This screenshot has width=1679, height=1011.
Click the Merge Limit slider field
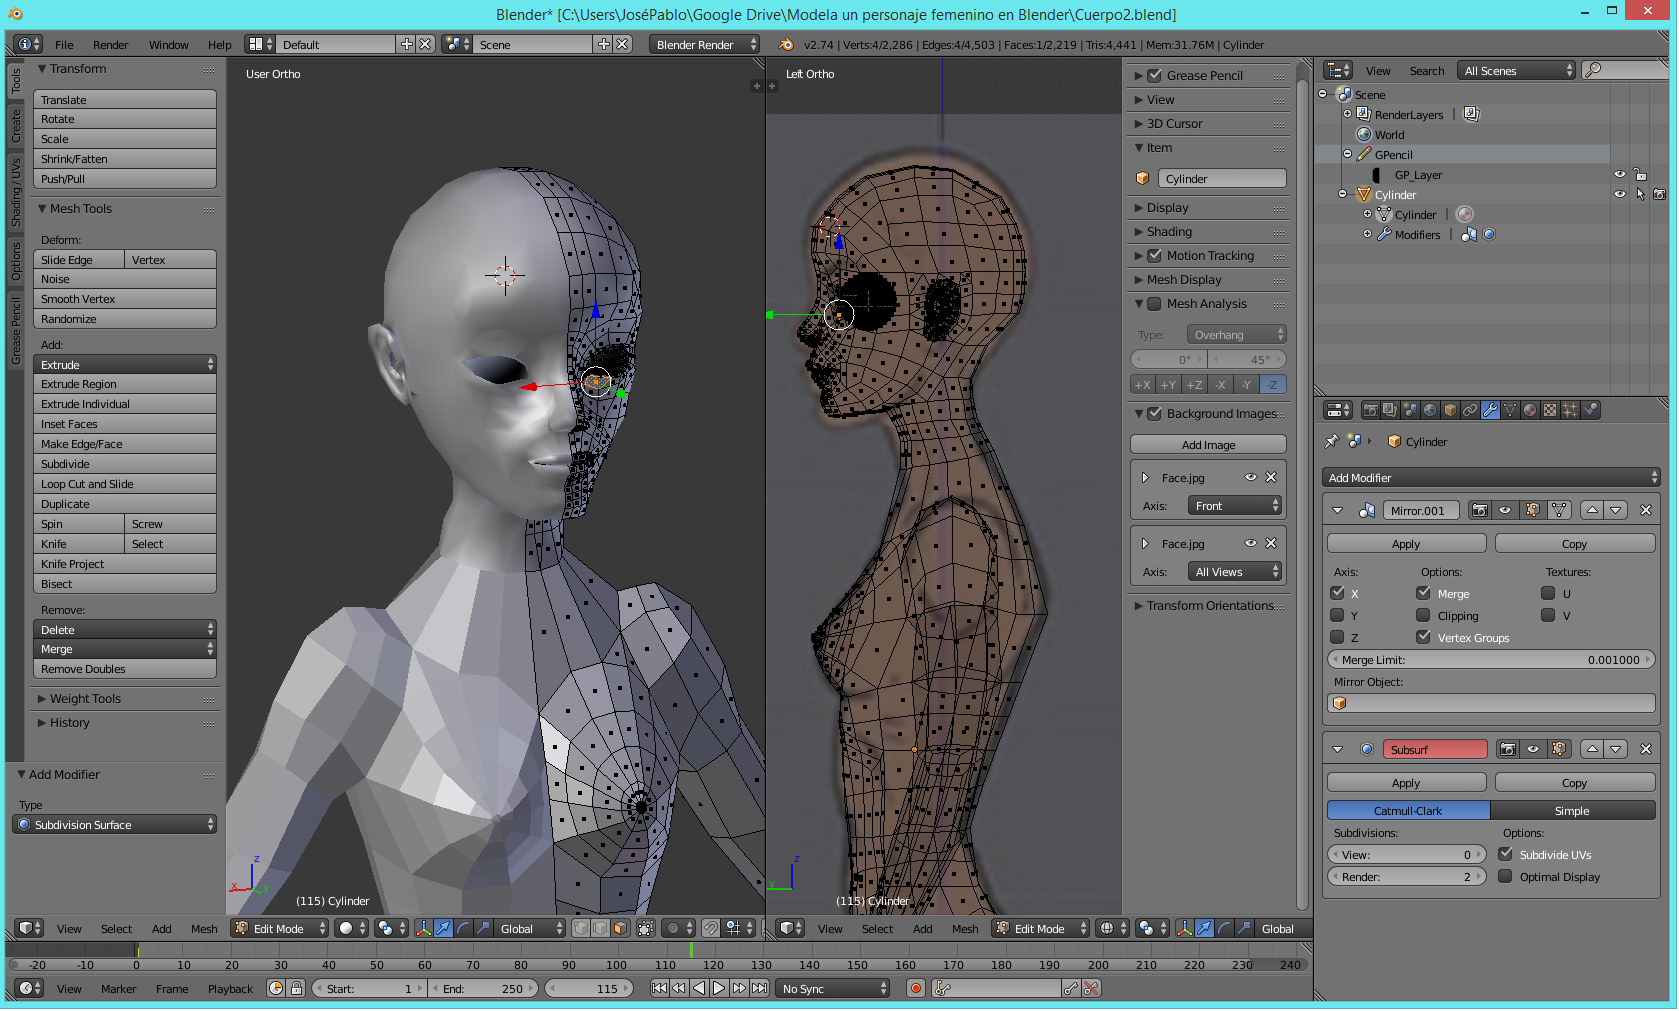pos(1491,660)
